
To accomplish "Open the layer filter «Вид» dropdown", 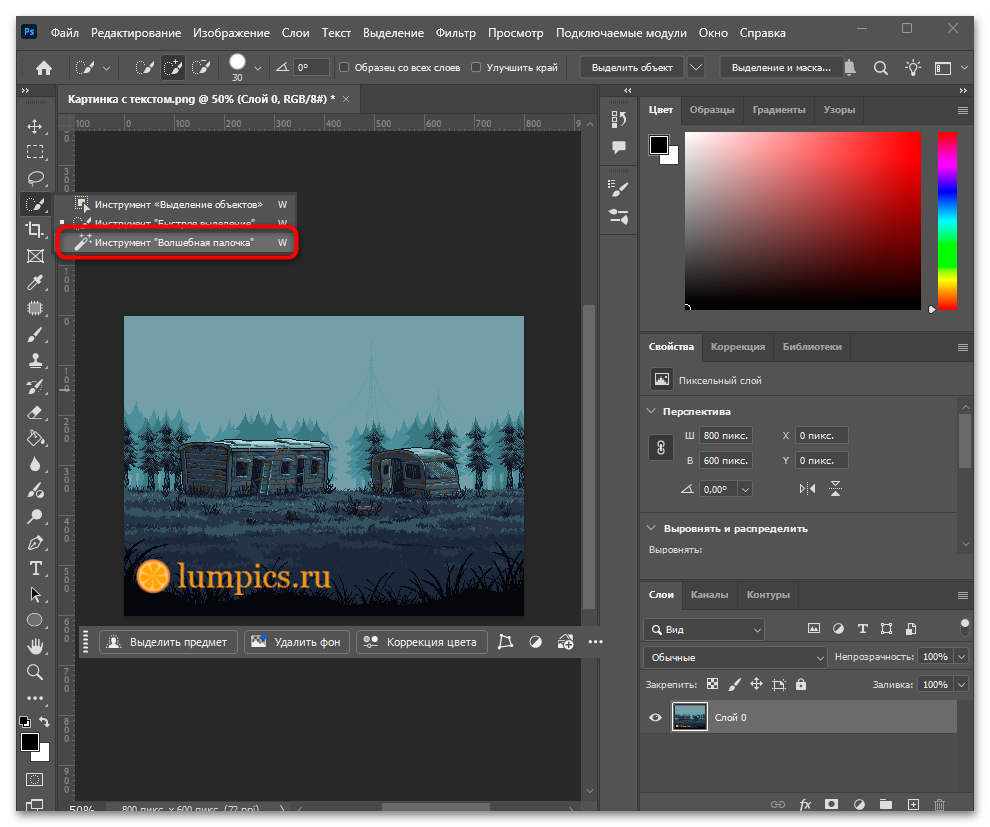I will [704, 629].
